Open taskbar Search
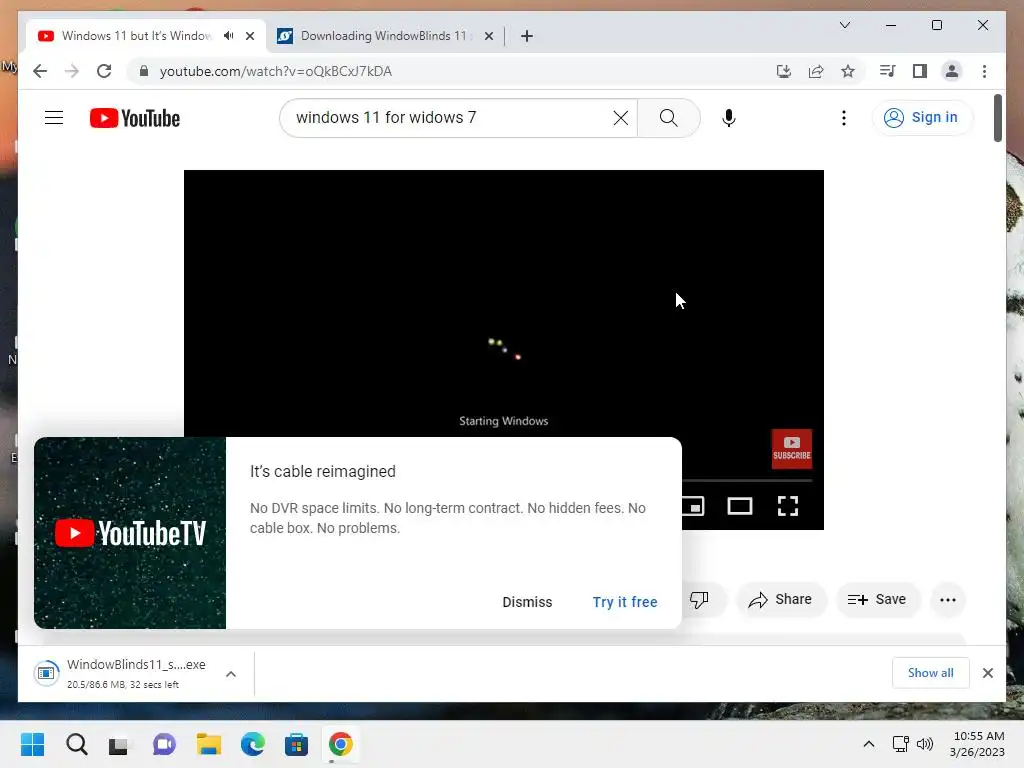Viewport: 1024px width, 768px height. (x=76, y=744)
